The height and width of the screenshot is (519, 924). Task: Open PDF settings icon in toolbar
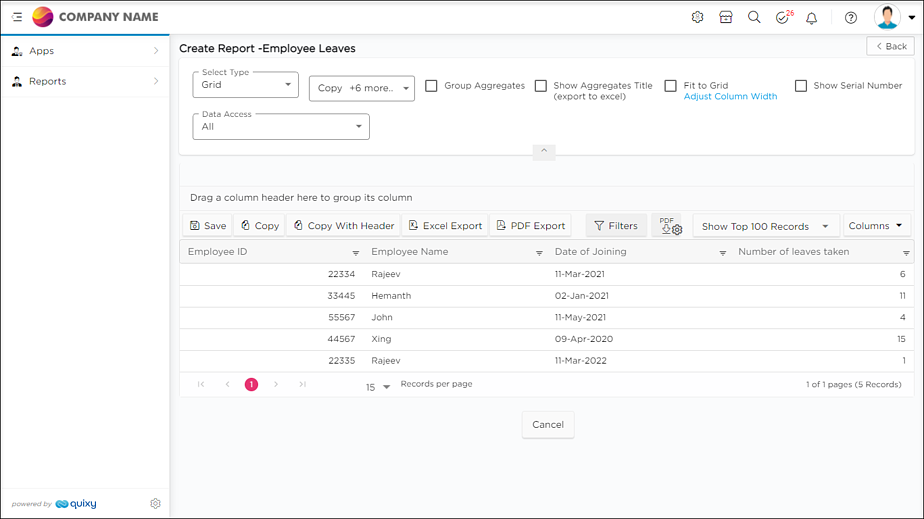pyautogui.click(x=670, y=226)
